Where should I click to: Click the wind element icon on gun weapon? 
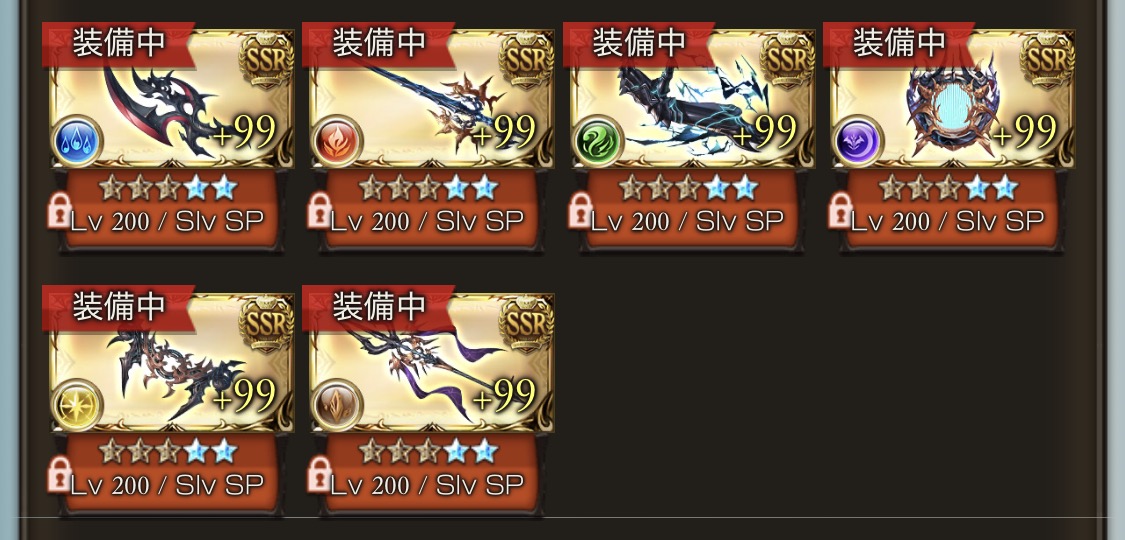tap(598, 141)
